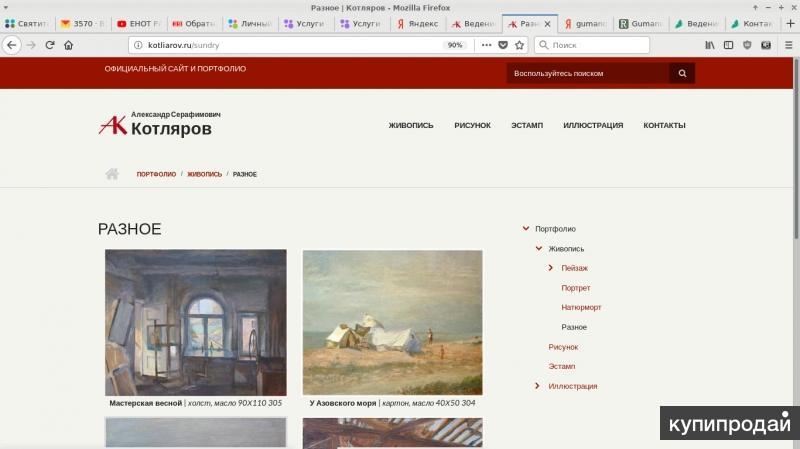
Task: Open Живопись in sidebar tree
Action: [566, 248]
